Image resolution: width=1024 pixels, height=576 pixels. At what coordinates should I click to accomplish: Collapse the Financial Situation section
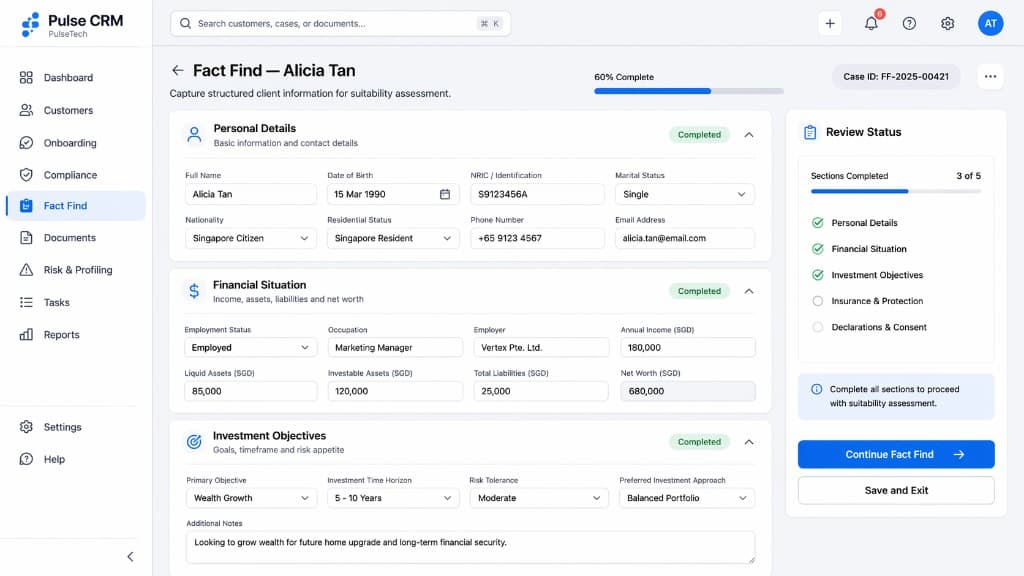point(749,291)
